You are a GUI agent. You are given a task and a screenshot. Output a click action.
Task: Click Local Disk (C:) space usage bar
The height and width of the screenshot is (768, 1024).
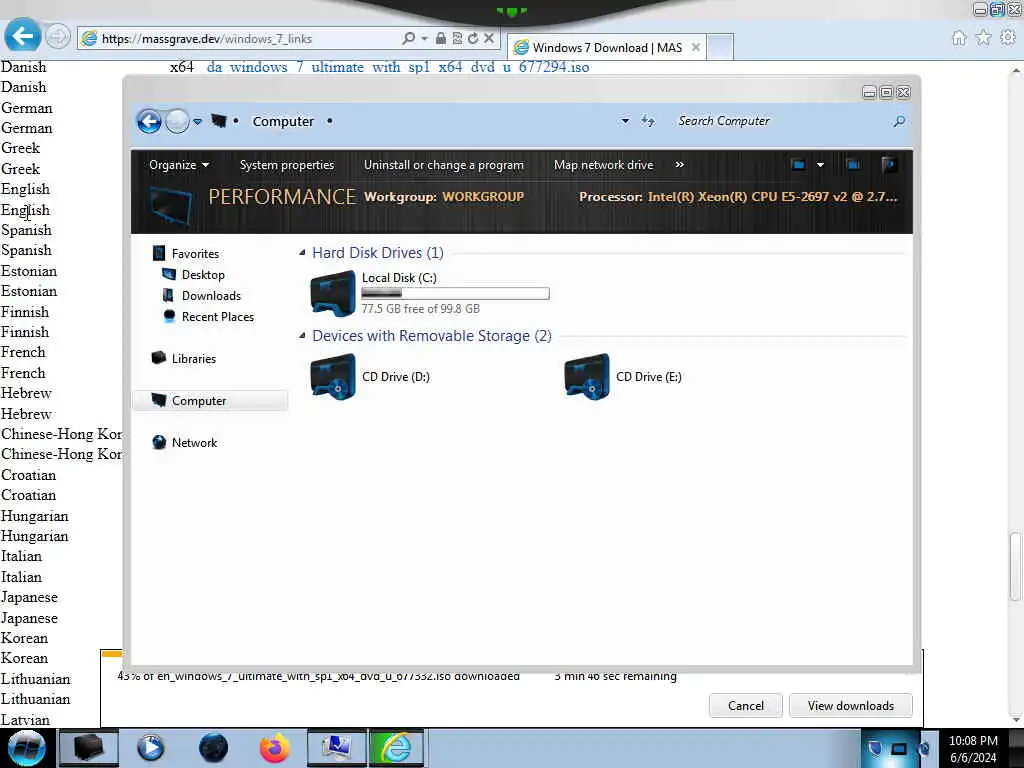point(455,294)
